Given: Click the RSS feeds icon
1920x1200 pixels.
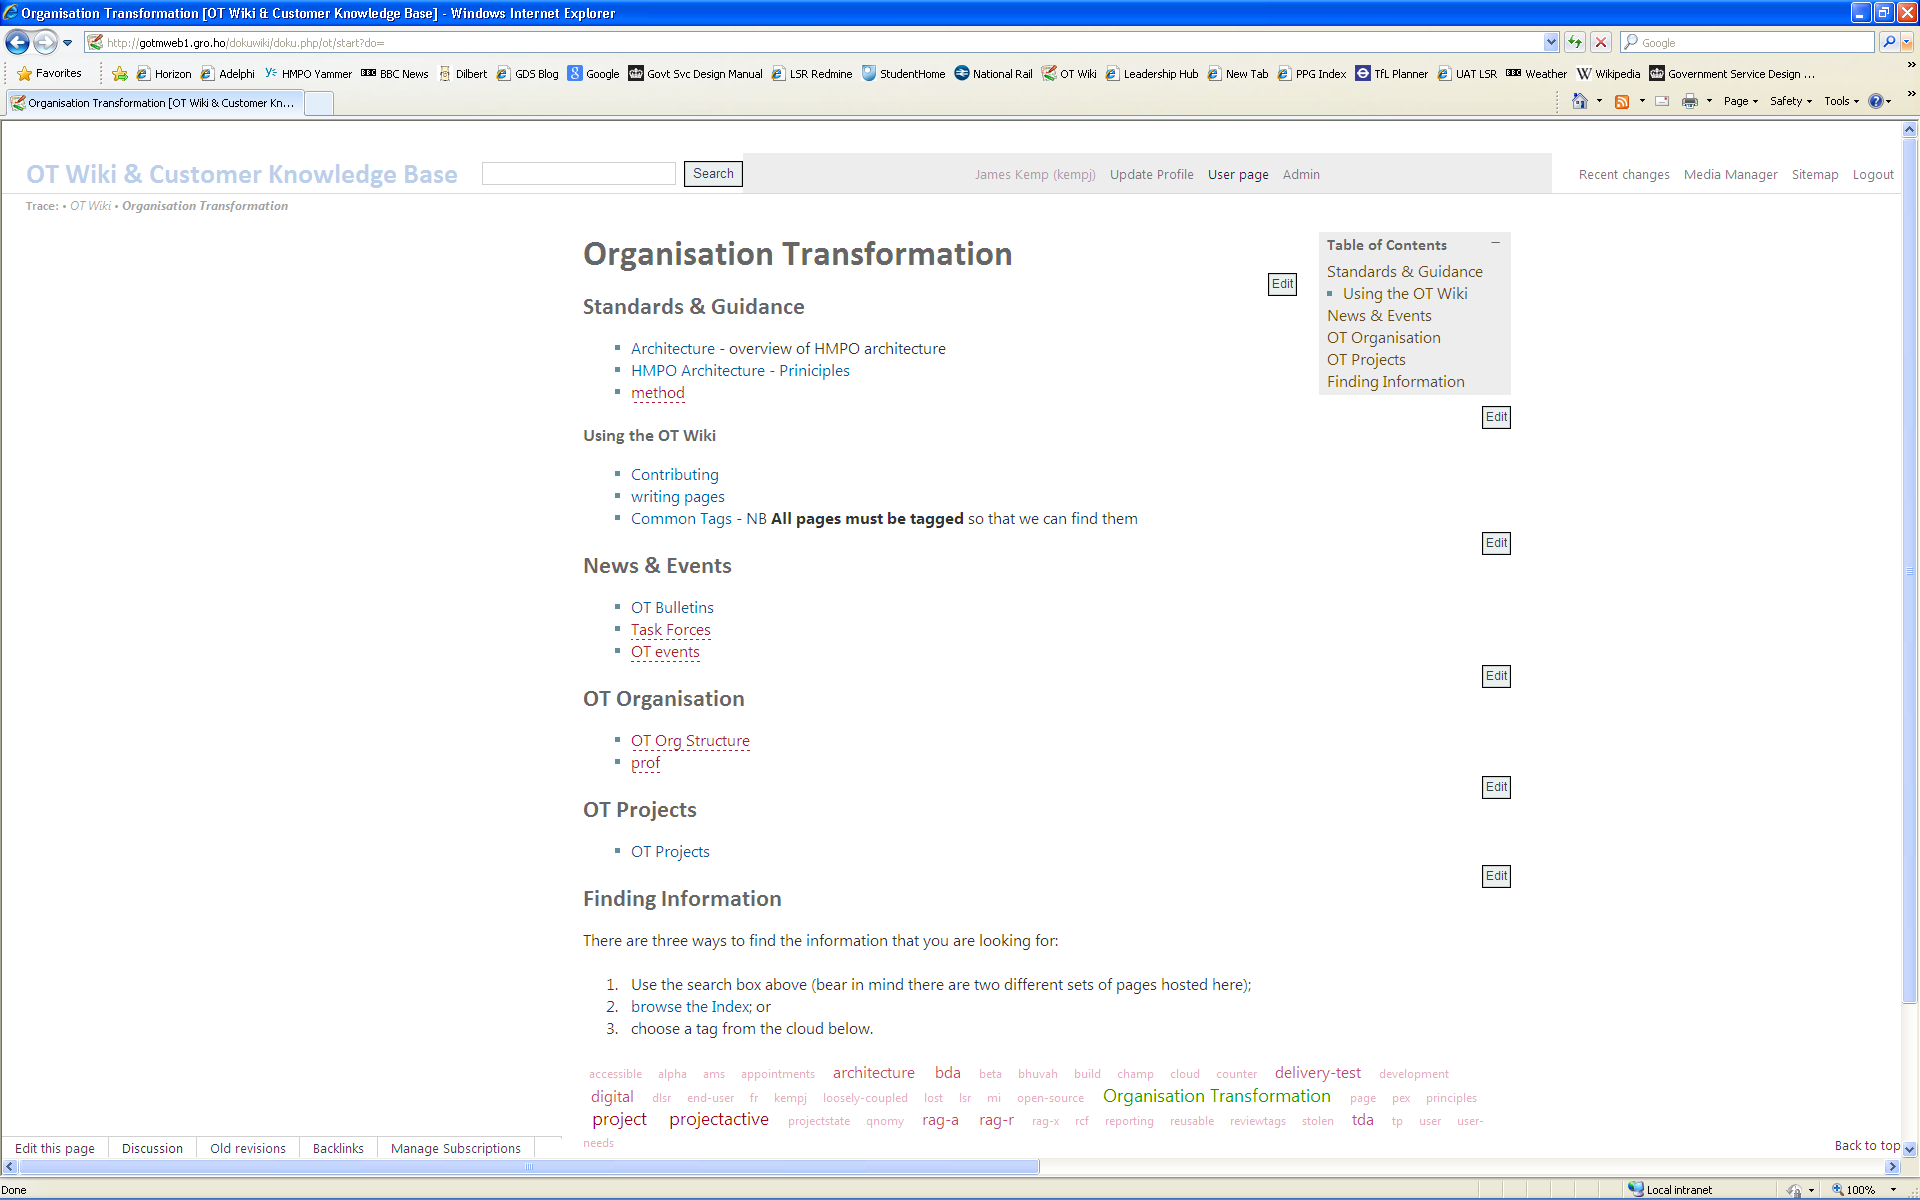Looking at the screenshot, I should point(1622,101).
